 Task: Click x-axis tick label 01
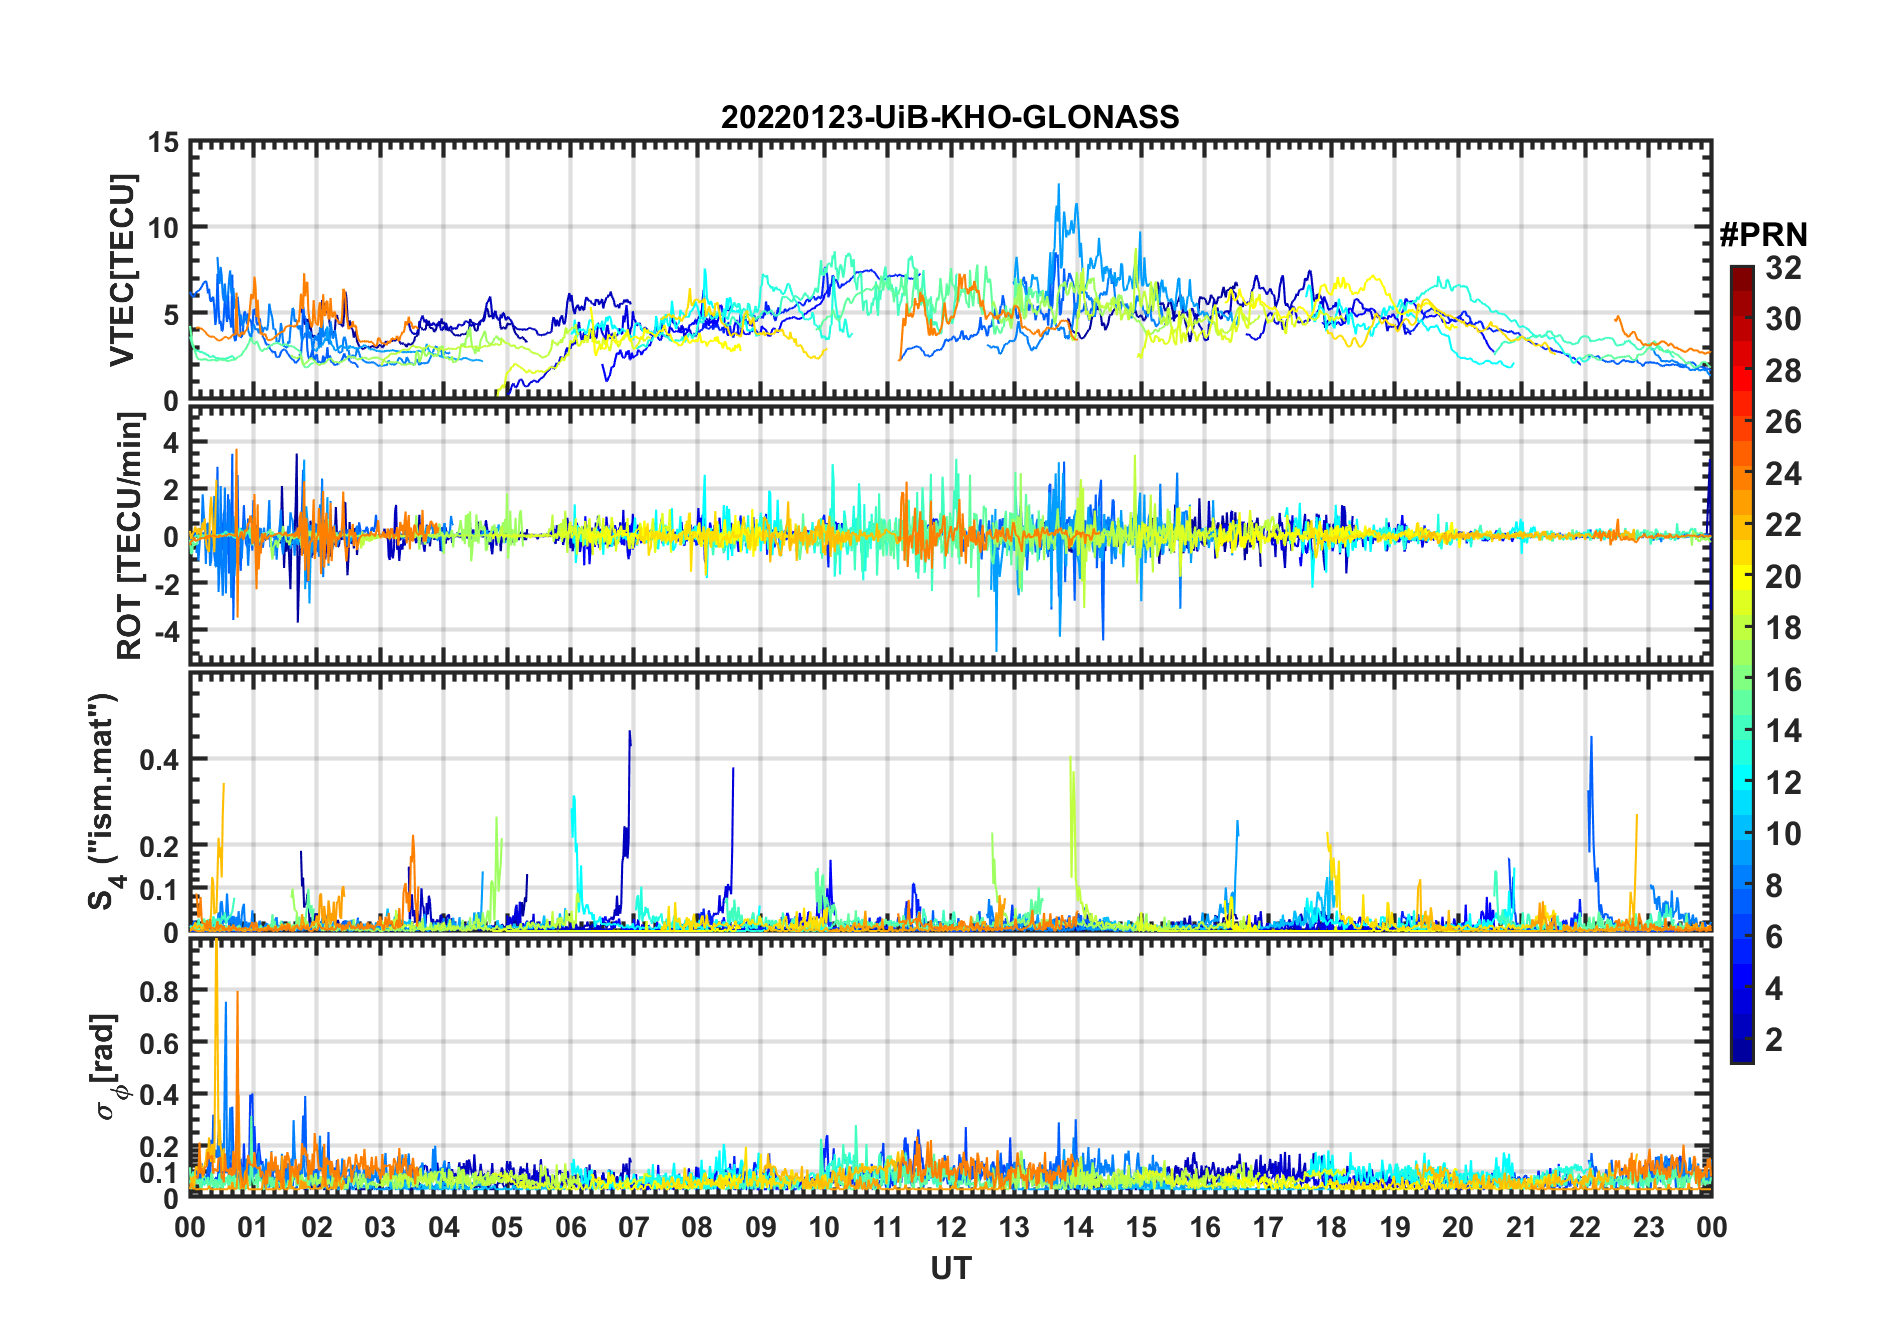[x=253, y=1227]
